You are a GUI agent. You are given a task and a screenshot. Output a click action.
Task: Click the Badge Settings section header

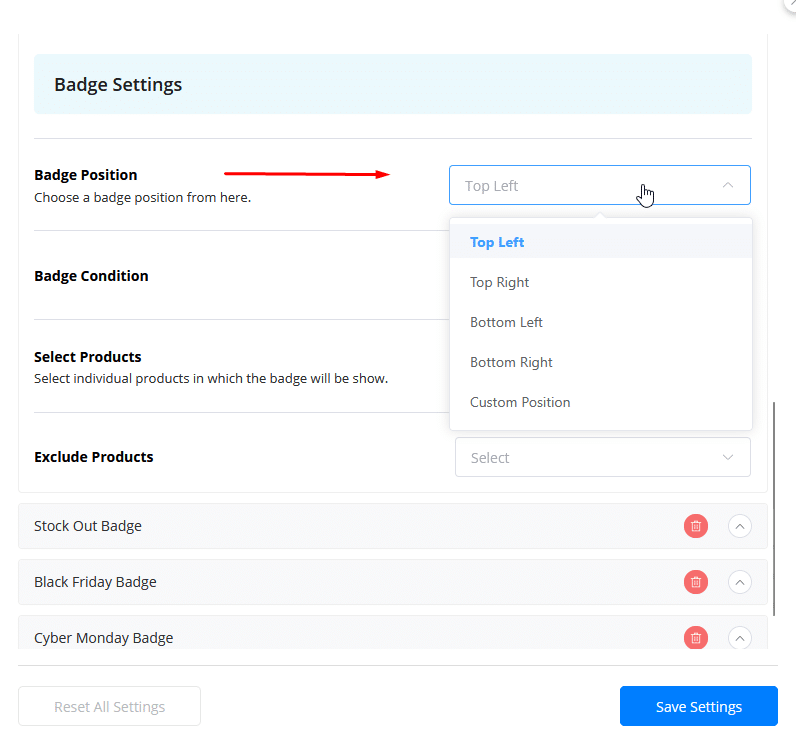pyautogui.click(x=118, y=84)
